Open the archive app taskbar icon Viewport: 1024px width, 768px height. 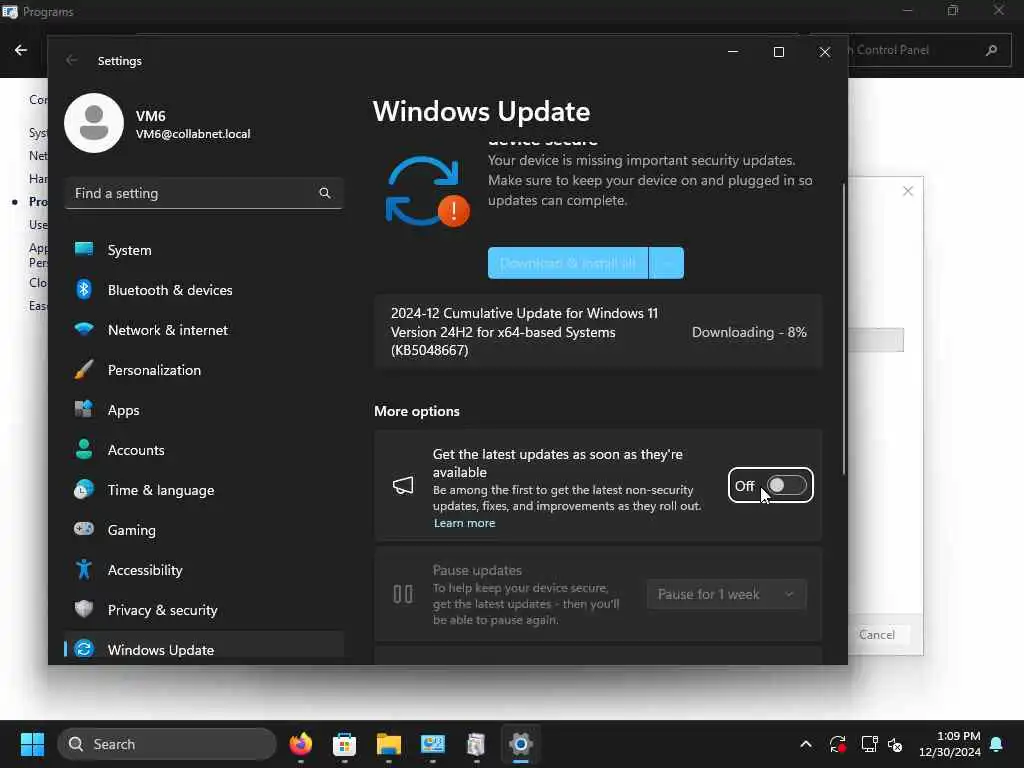pos(476,744)
